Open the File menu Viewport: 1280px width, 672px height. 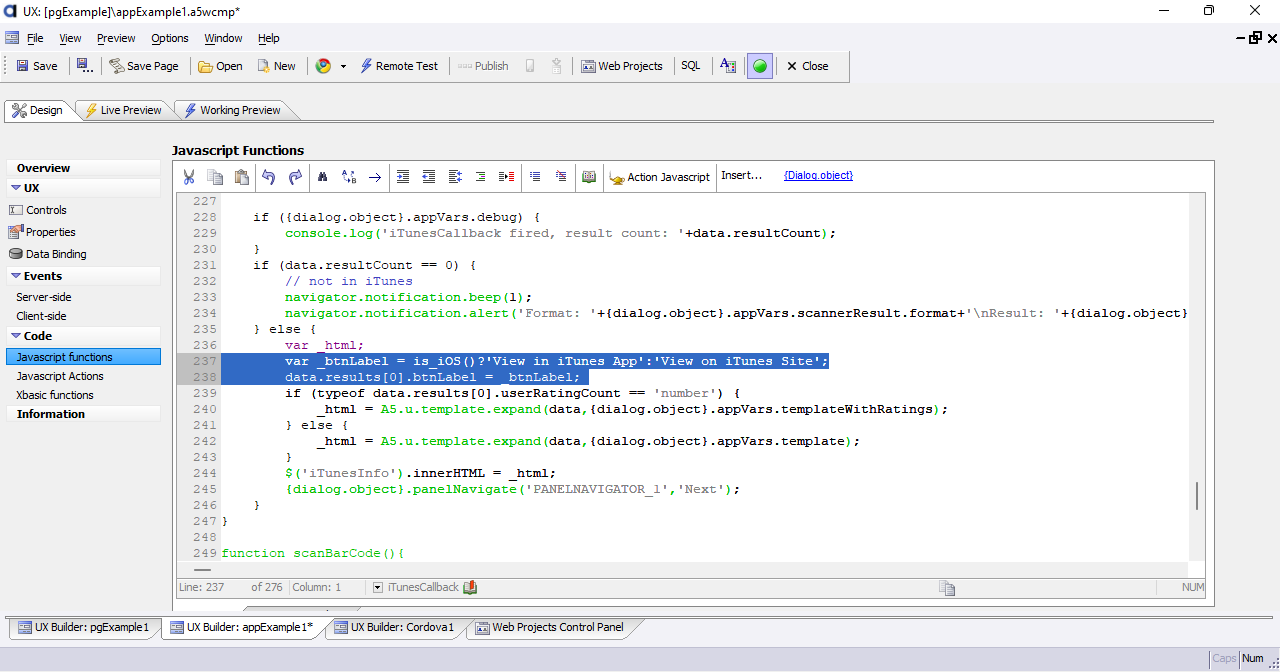tap(35, 38)
